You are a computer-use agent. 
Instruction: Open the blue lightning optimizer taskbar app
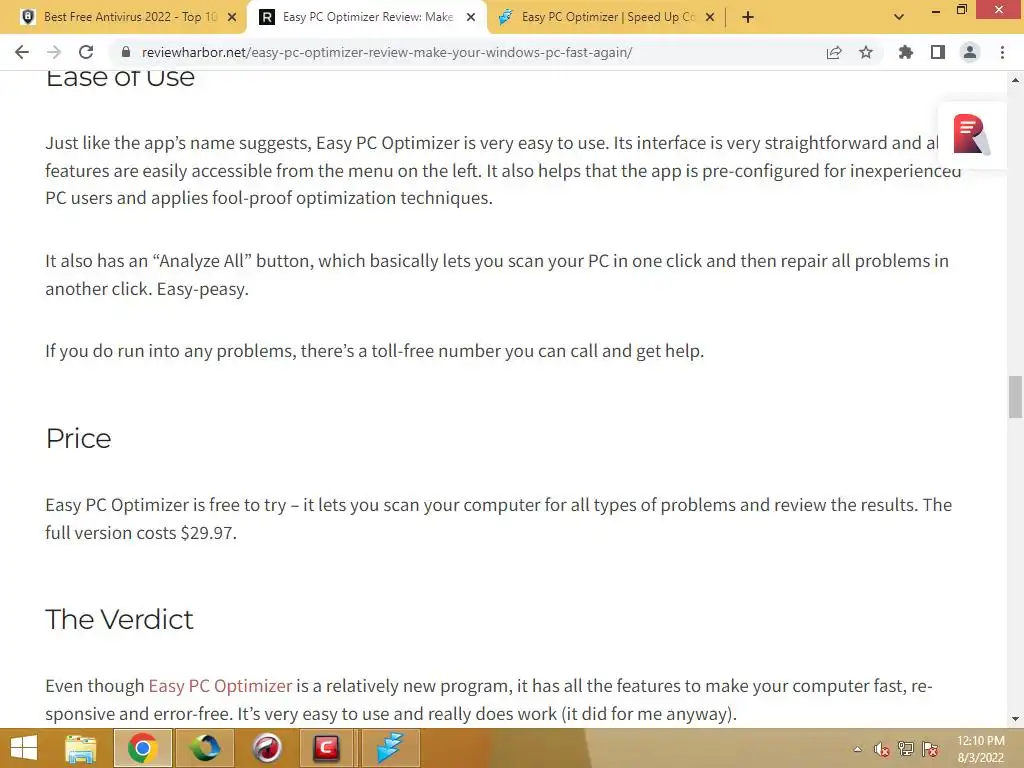click(x=390, y=748)
